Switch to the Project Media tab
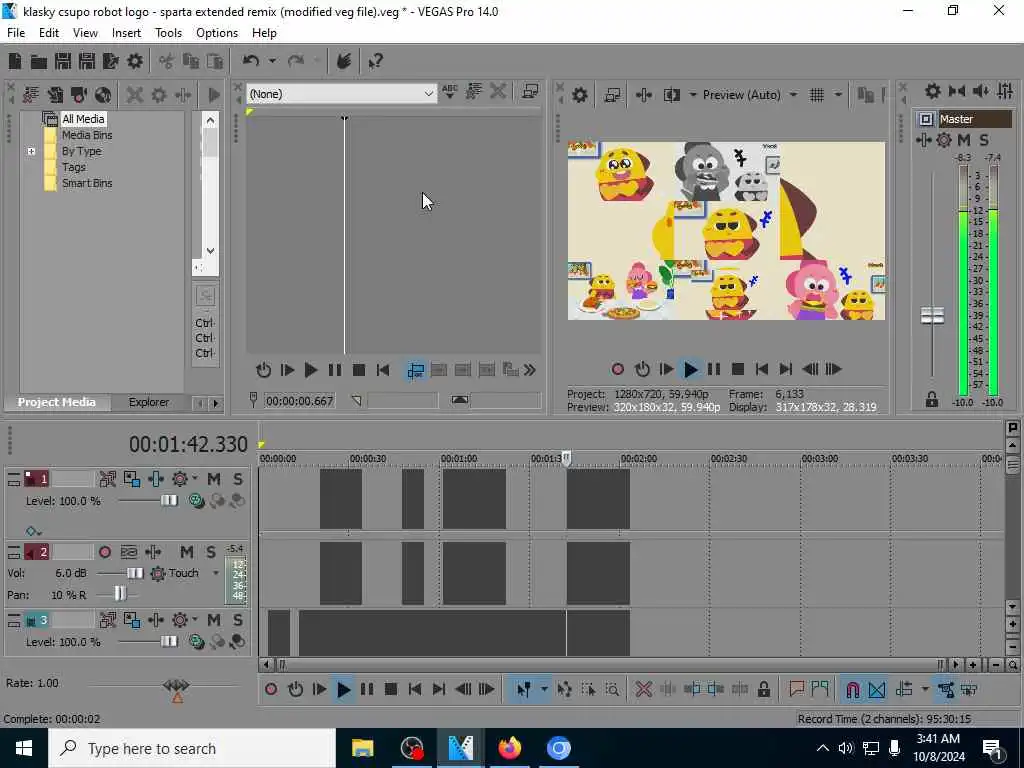This screenshot has height=768, width=1024. (x=56, y=402)
